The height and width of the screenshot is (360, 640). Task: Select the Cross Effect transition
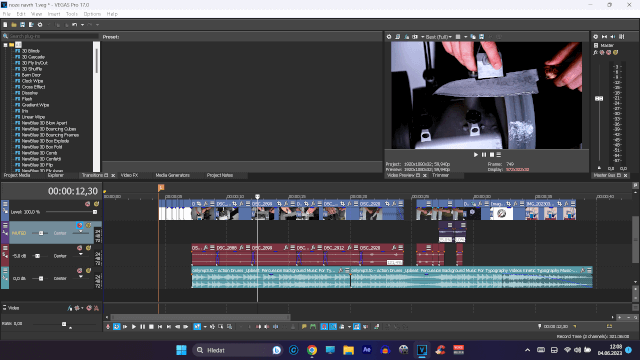(33, 87)
